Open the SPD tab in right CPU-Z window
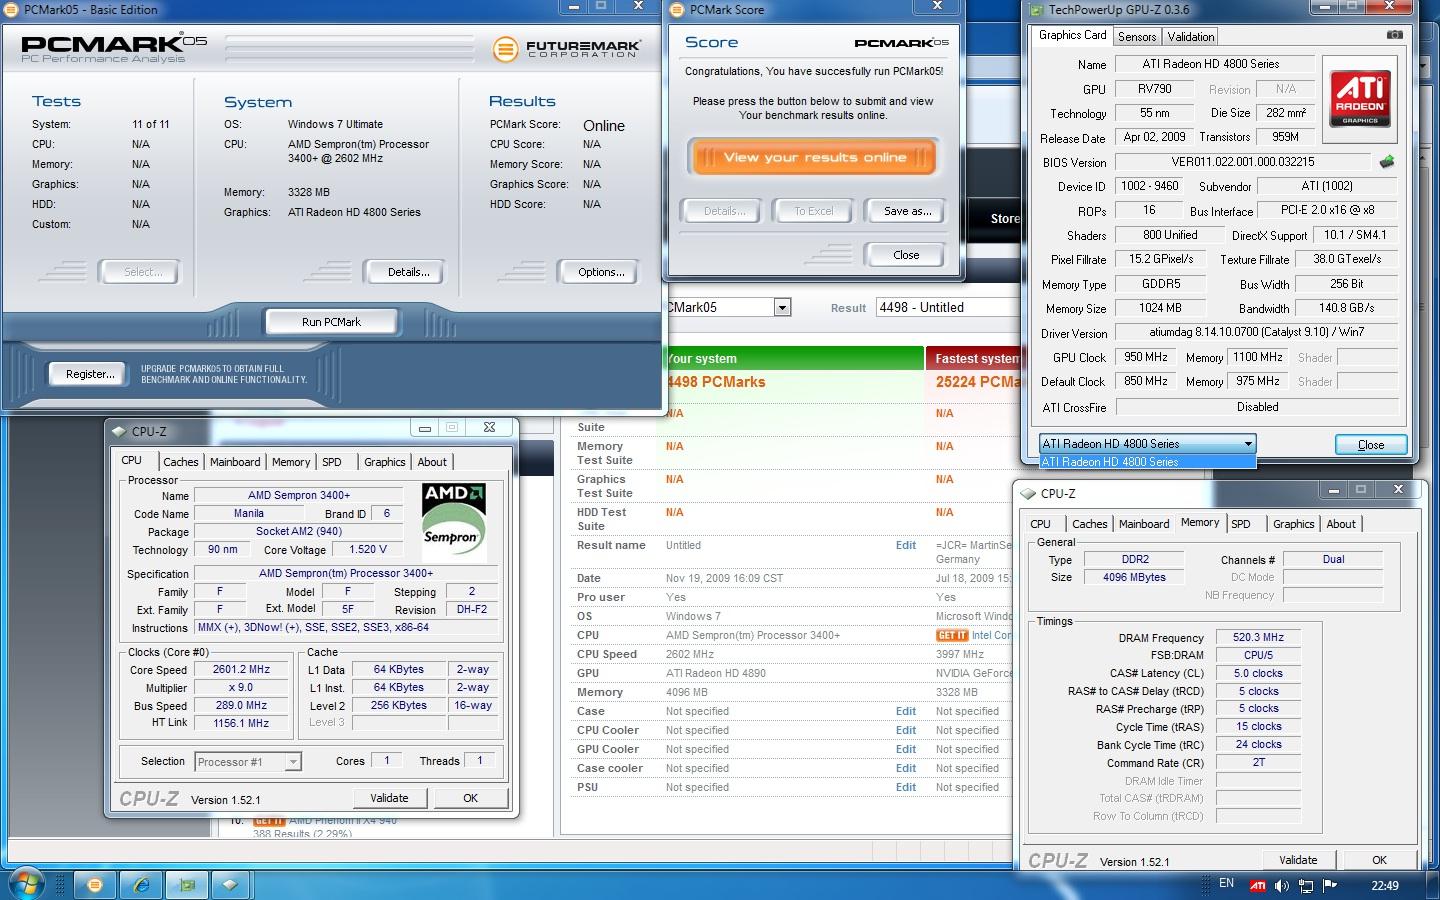 (x=1241, y=524)
